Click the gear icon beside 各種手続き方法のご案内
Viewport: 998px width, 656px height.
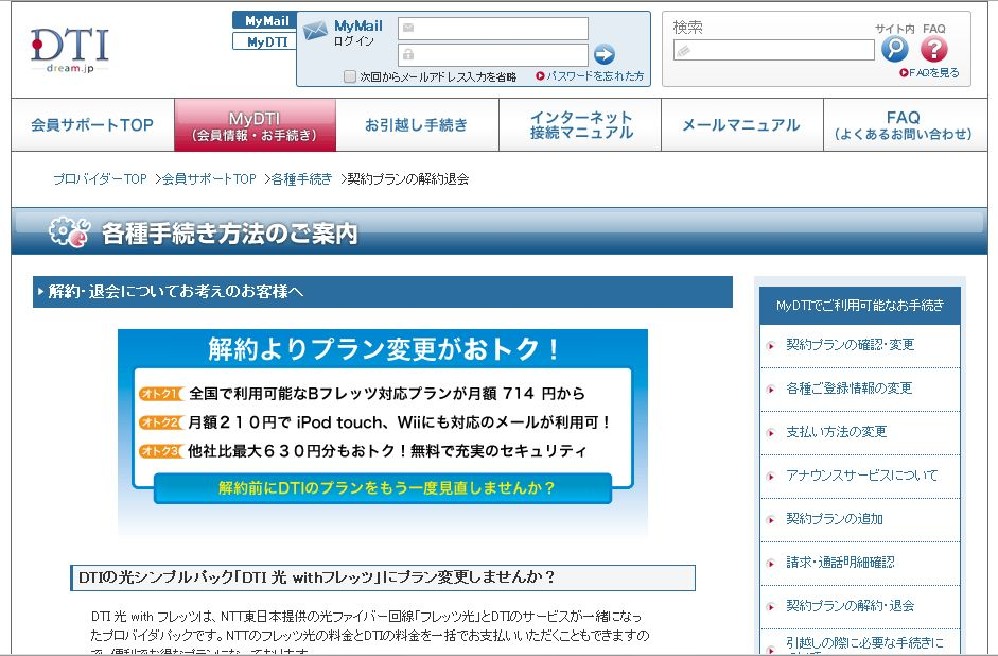[70, 233]
